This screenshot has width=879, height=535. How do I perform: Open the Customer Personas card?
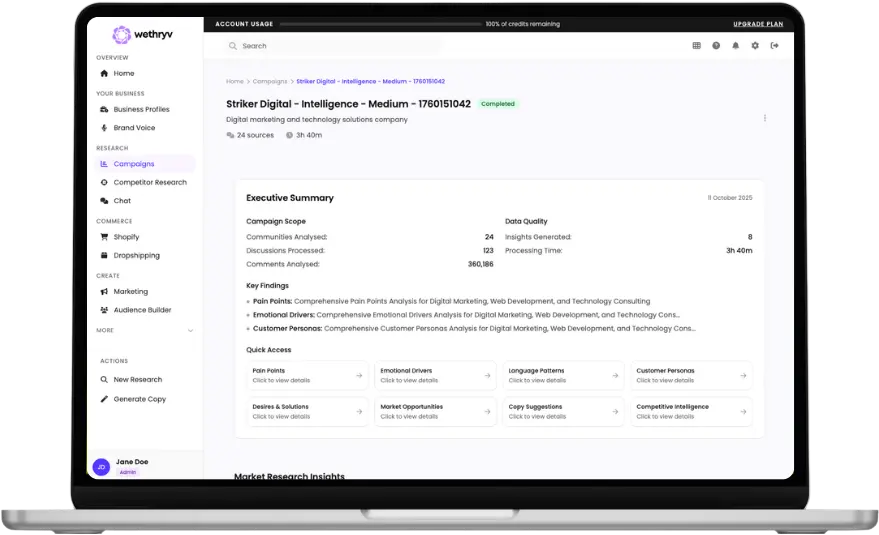tap(691, 375)
